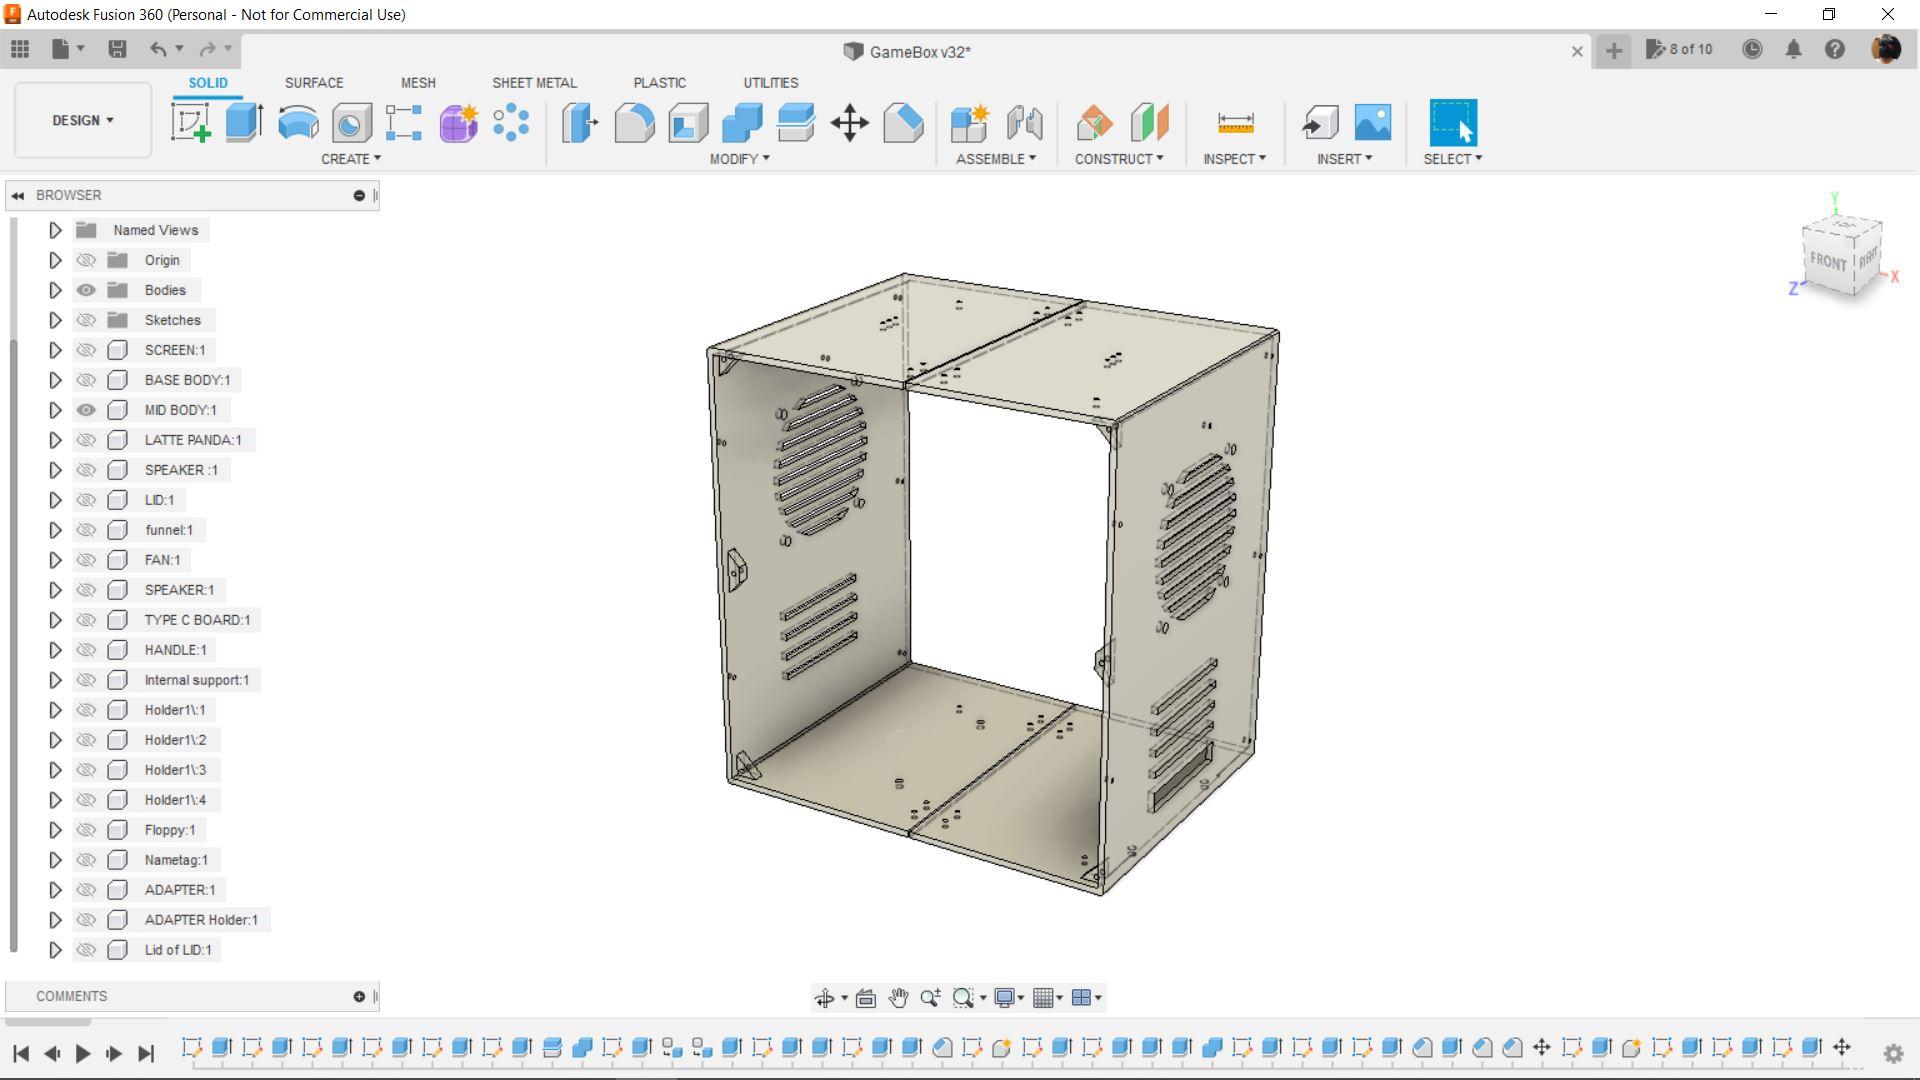Screen dimensions: 1920x1080
Task: Open the MODIFY dropdown menu
Action: tap(739, 159)
